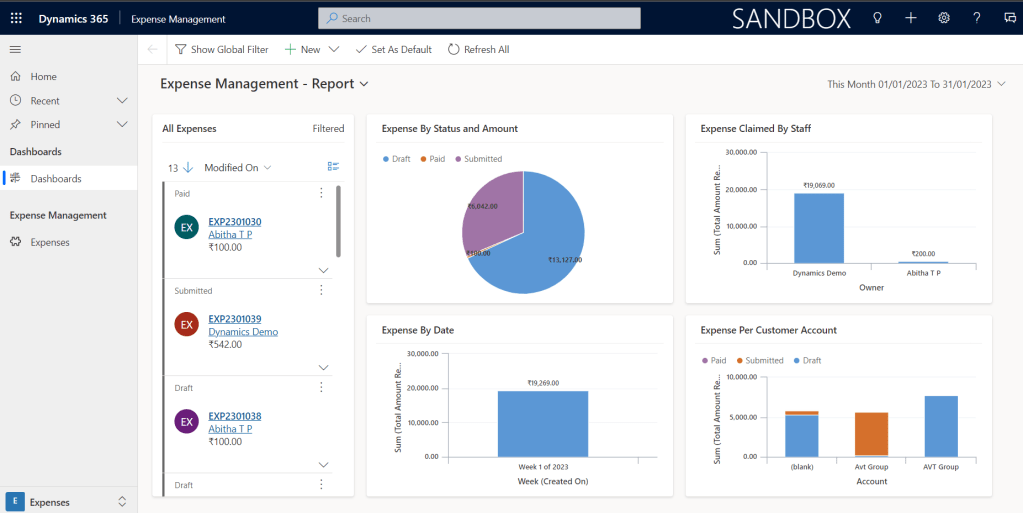The height and width of the screenshot is (513, 1023).
Task: Click the blue Dynamics Demo bar in chart
Action: [818, 228]
